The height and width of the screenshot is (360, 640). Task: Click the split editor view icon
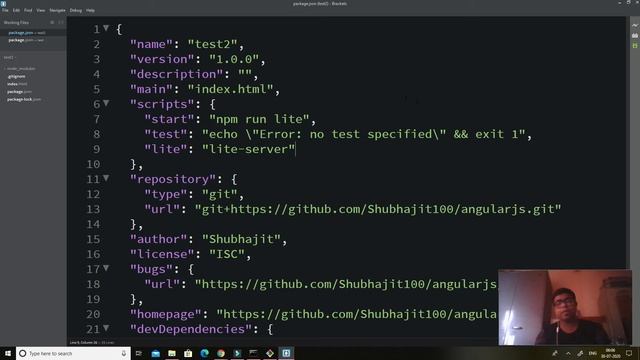(61, 22)
